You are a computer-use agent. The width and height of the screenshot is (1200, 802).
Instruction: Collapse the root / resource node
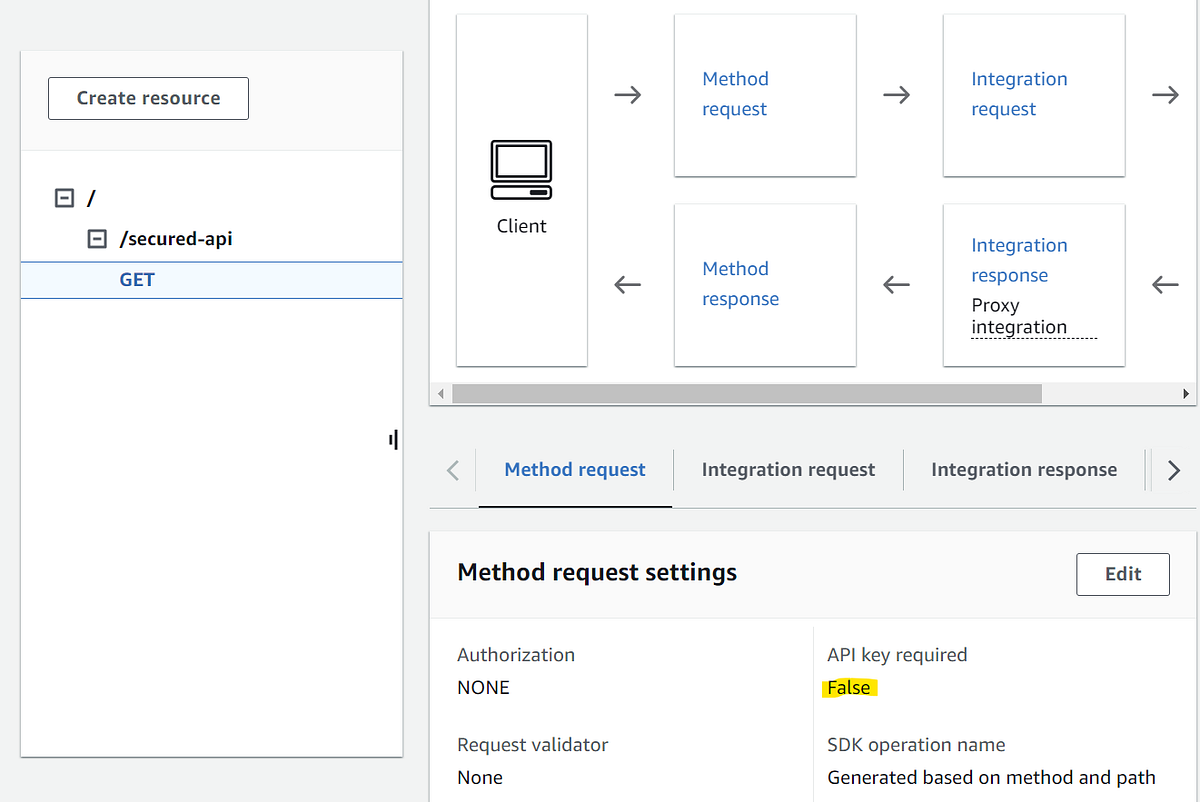click(x=62, y=197)
